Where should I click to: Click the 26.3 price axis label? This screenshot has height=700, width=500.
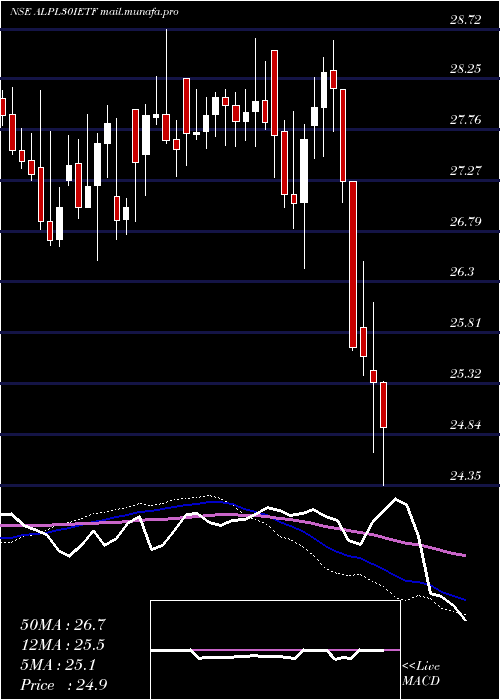pyautogui.click(x=462, y=272)
